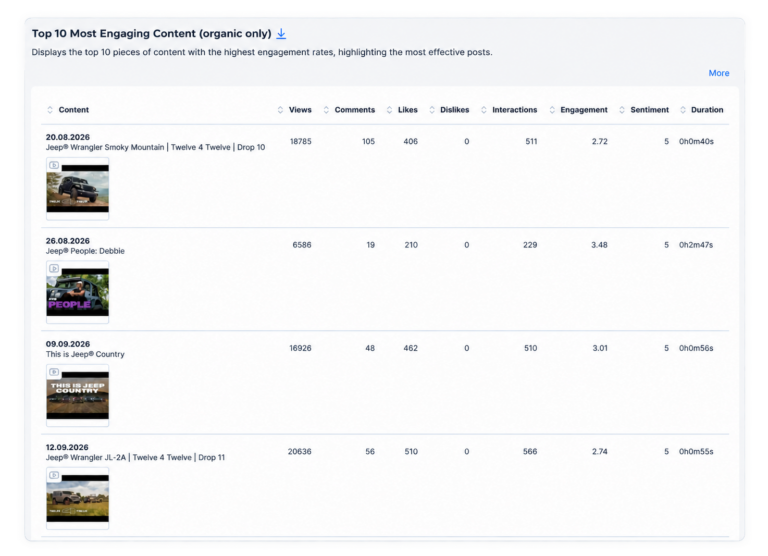The image size is (768, 556).
Task: Click the Dislikes column header label
Action: pyautogui.click(x=455, y=110)
